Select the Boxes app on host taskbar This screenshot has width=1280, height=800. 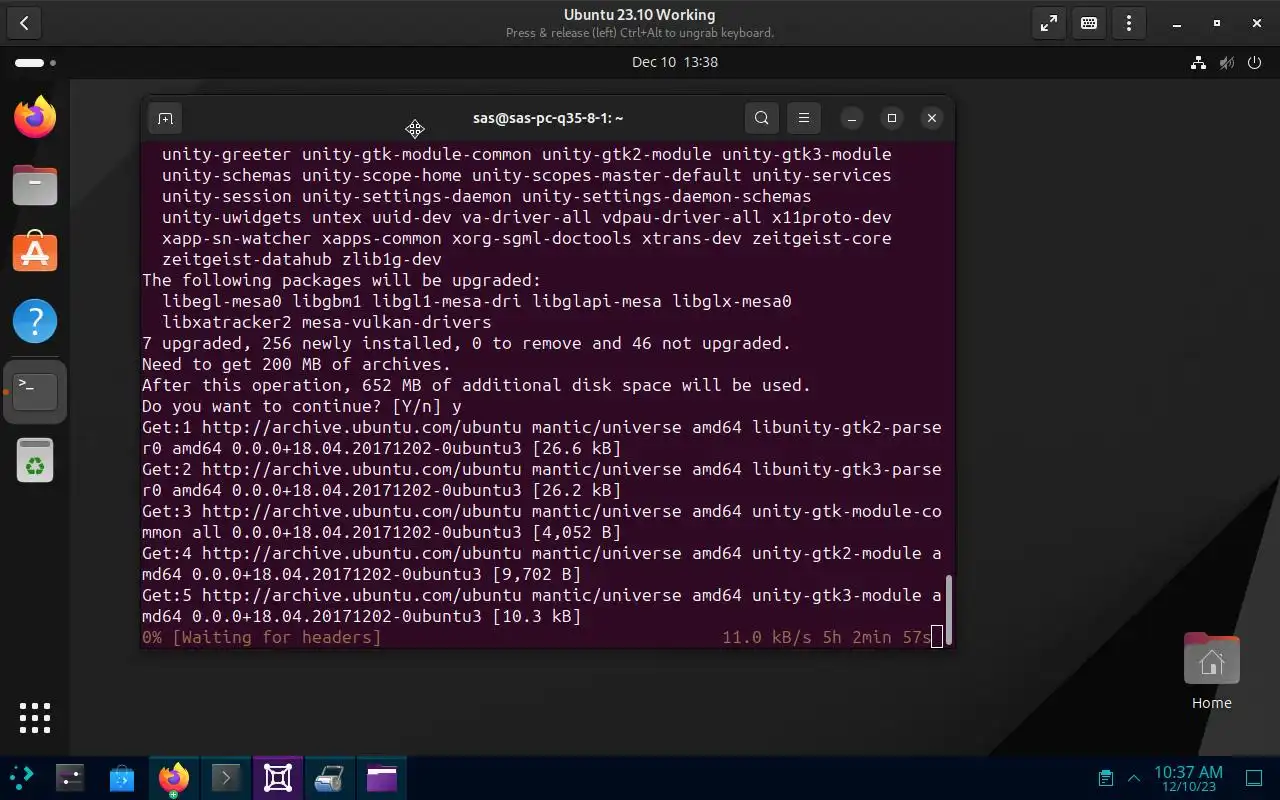pos(278,777)
